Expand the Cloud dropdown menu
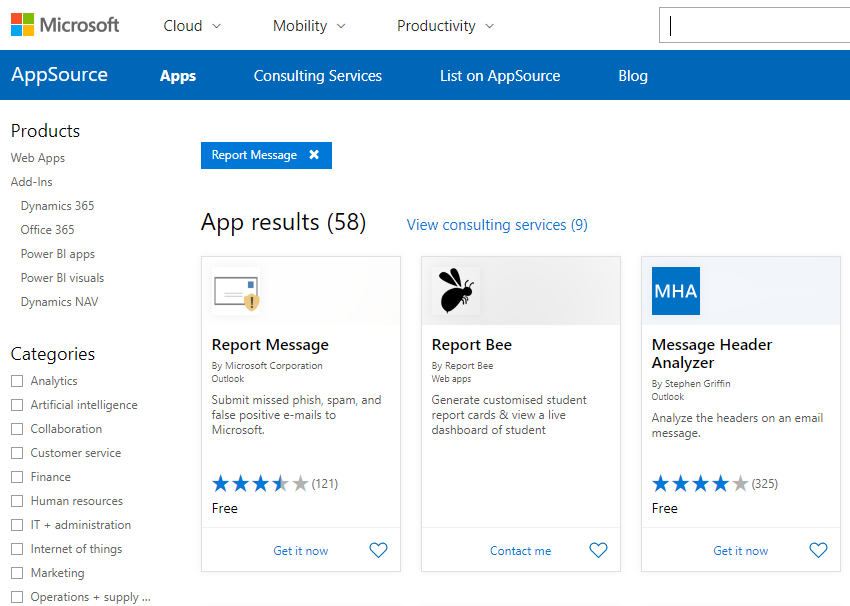Screen dimensions: 850x606 pyautogui.click(x=192, y=25)
